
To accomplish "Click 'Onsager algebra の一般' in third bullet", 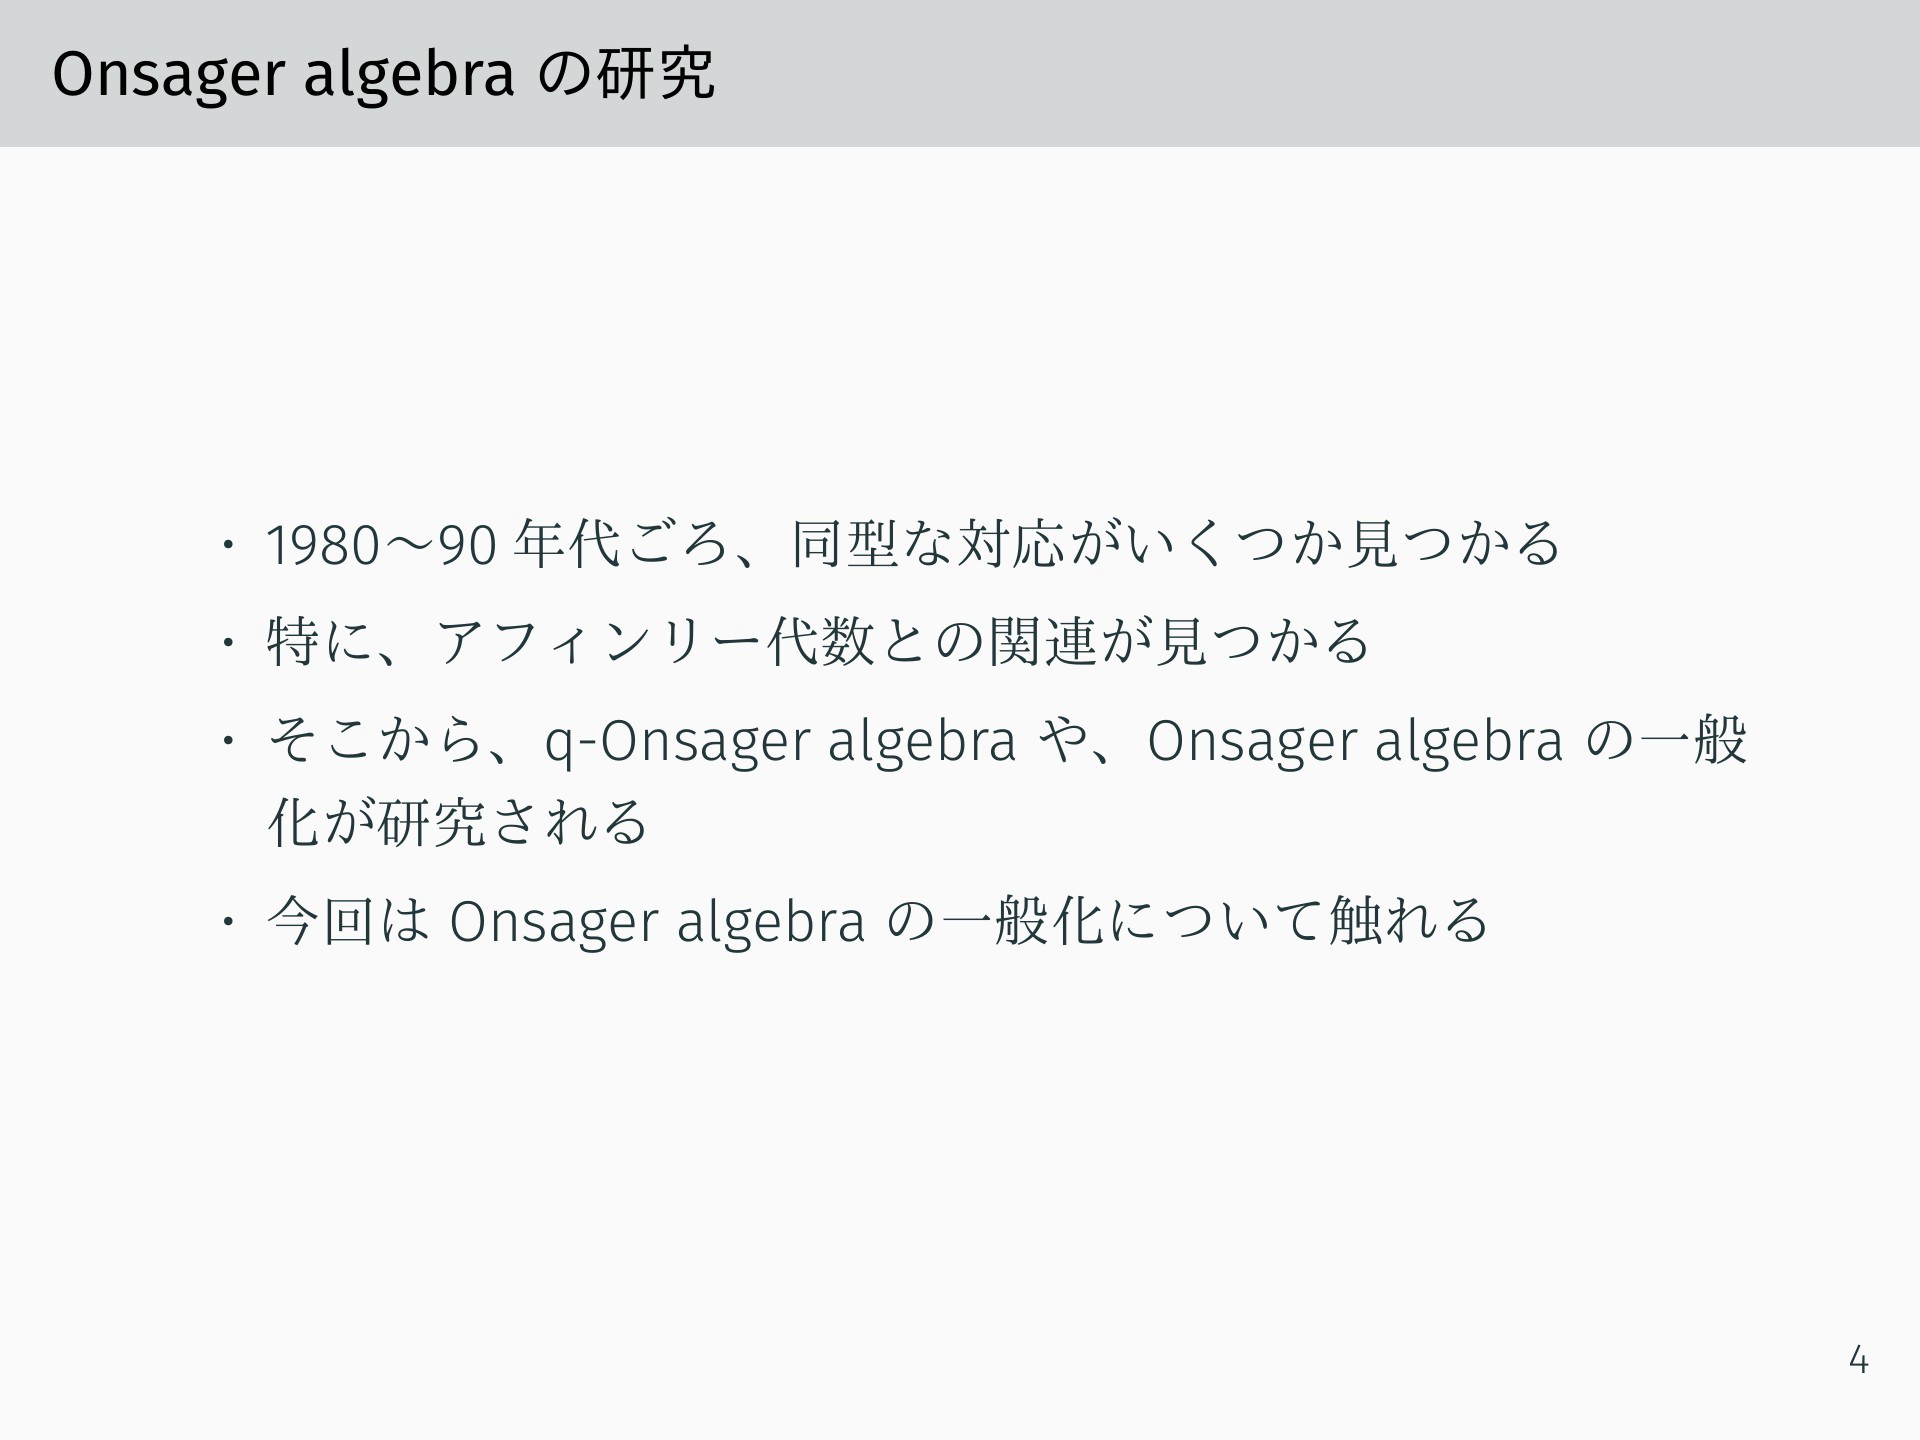I will [x=1448, y=742].
